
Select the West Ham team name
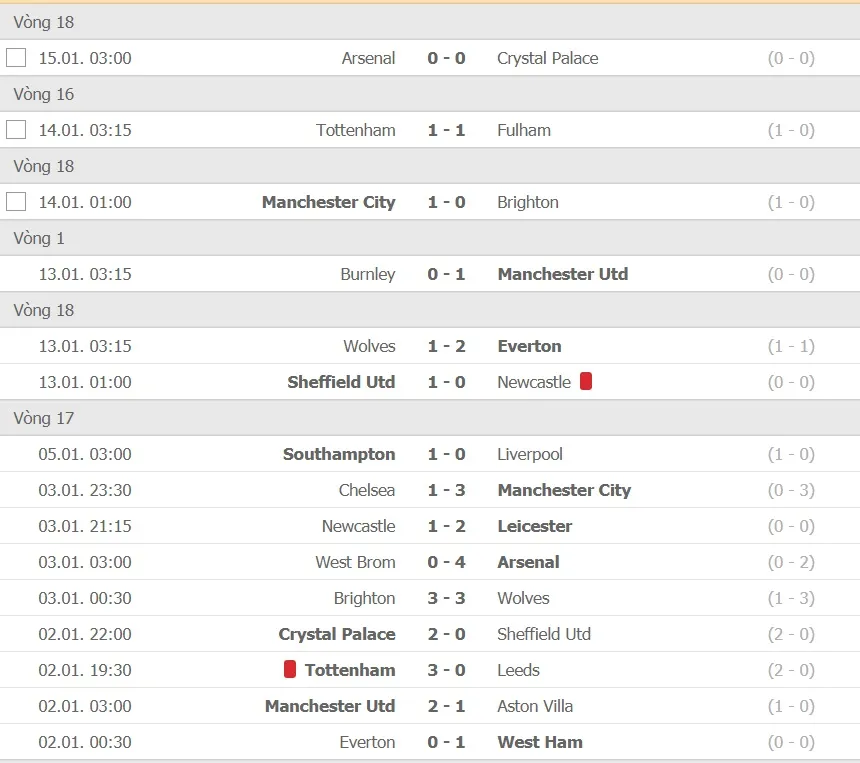(x=540, y=742)
